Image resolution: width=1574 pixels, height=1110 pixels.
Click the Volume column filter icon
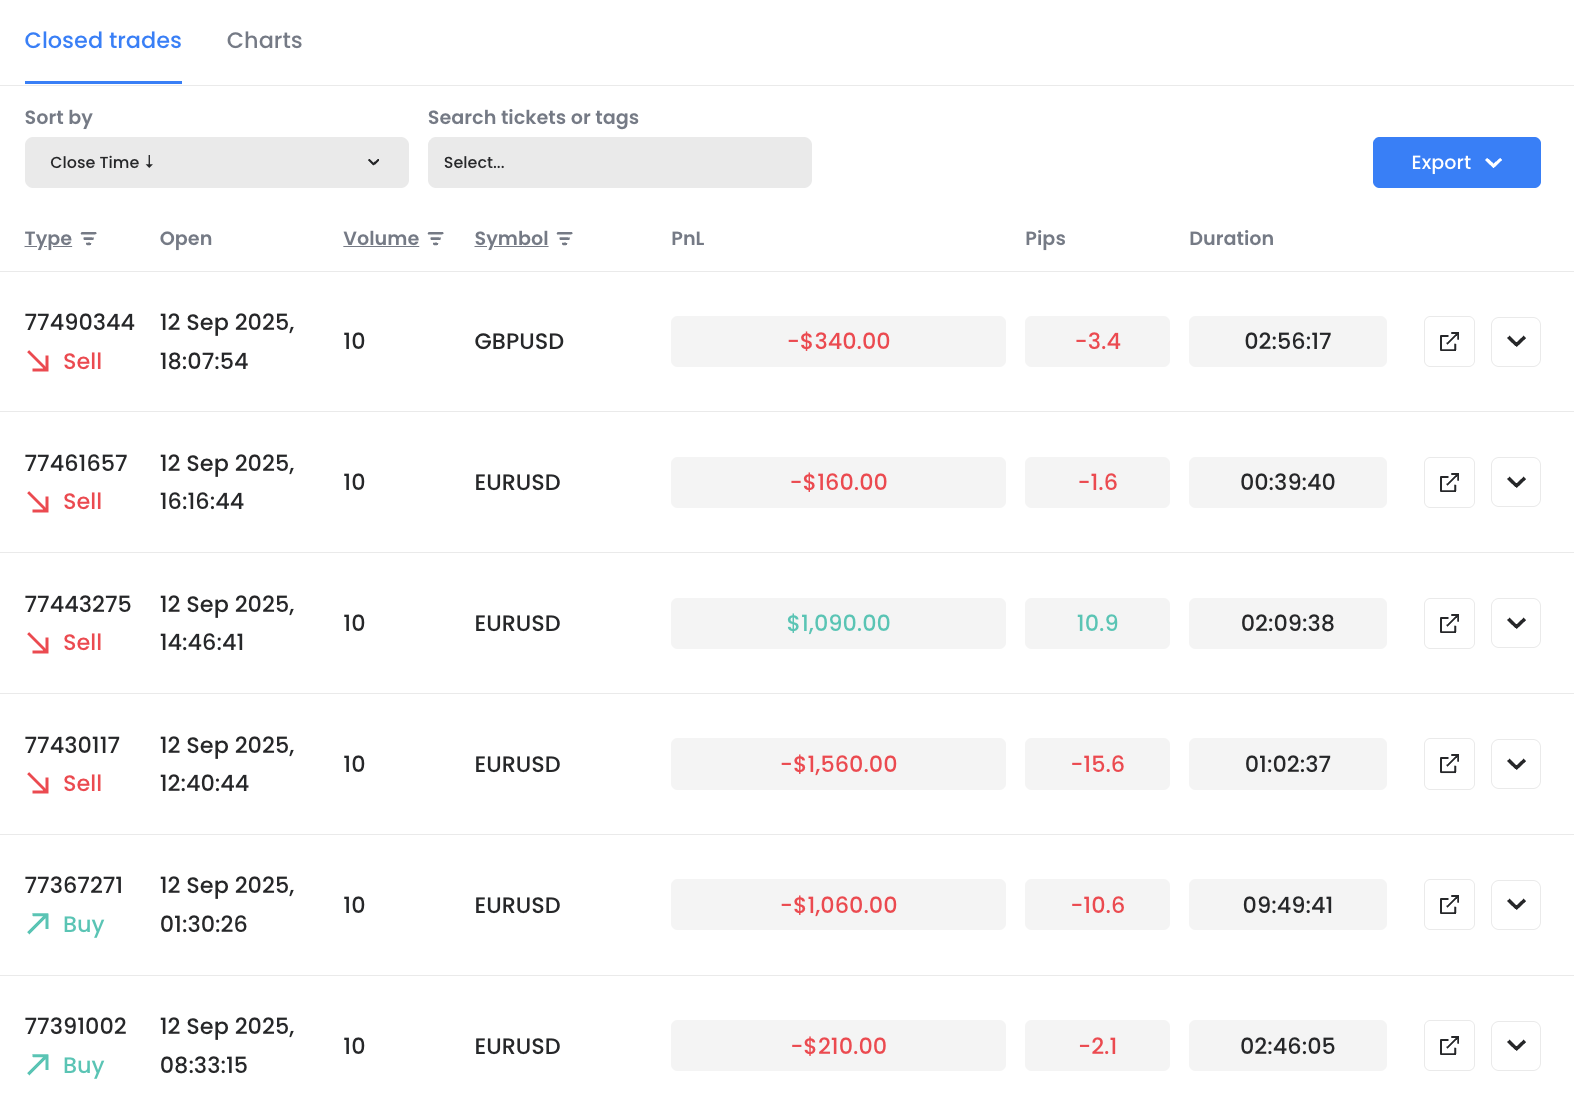(436, 239)
